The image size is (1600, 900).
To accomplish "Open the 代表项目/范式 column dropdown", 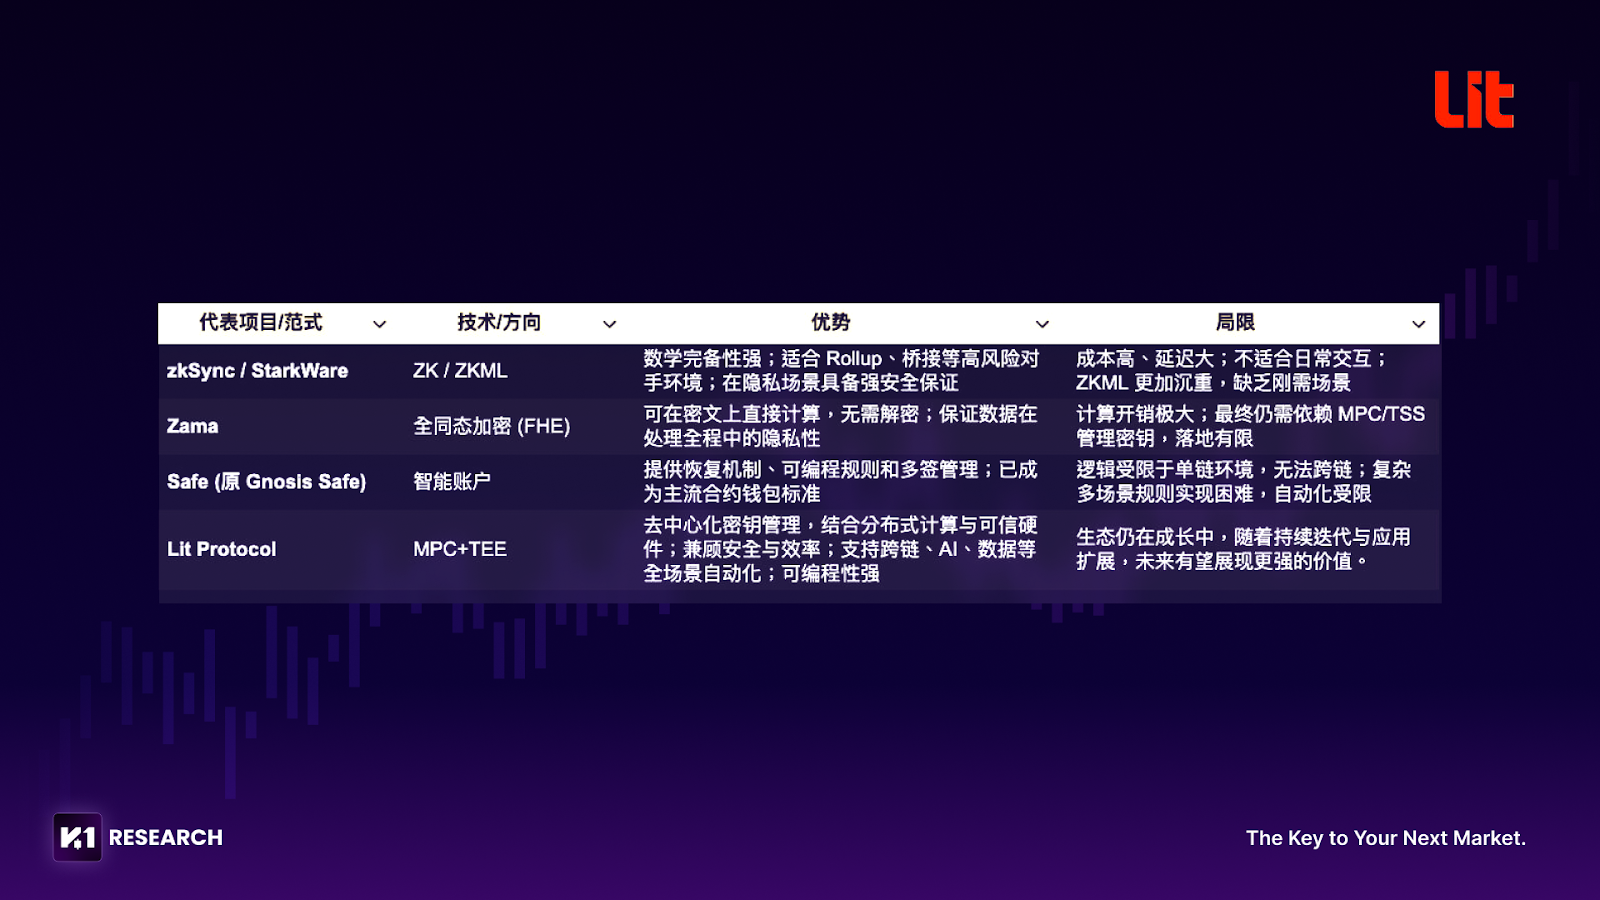I will coord(379,324).
